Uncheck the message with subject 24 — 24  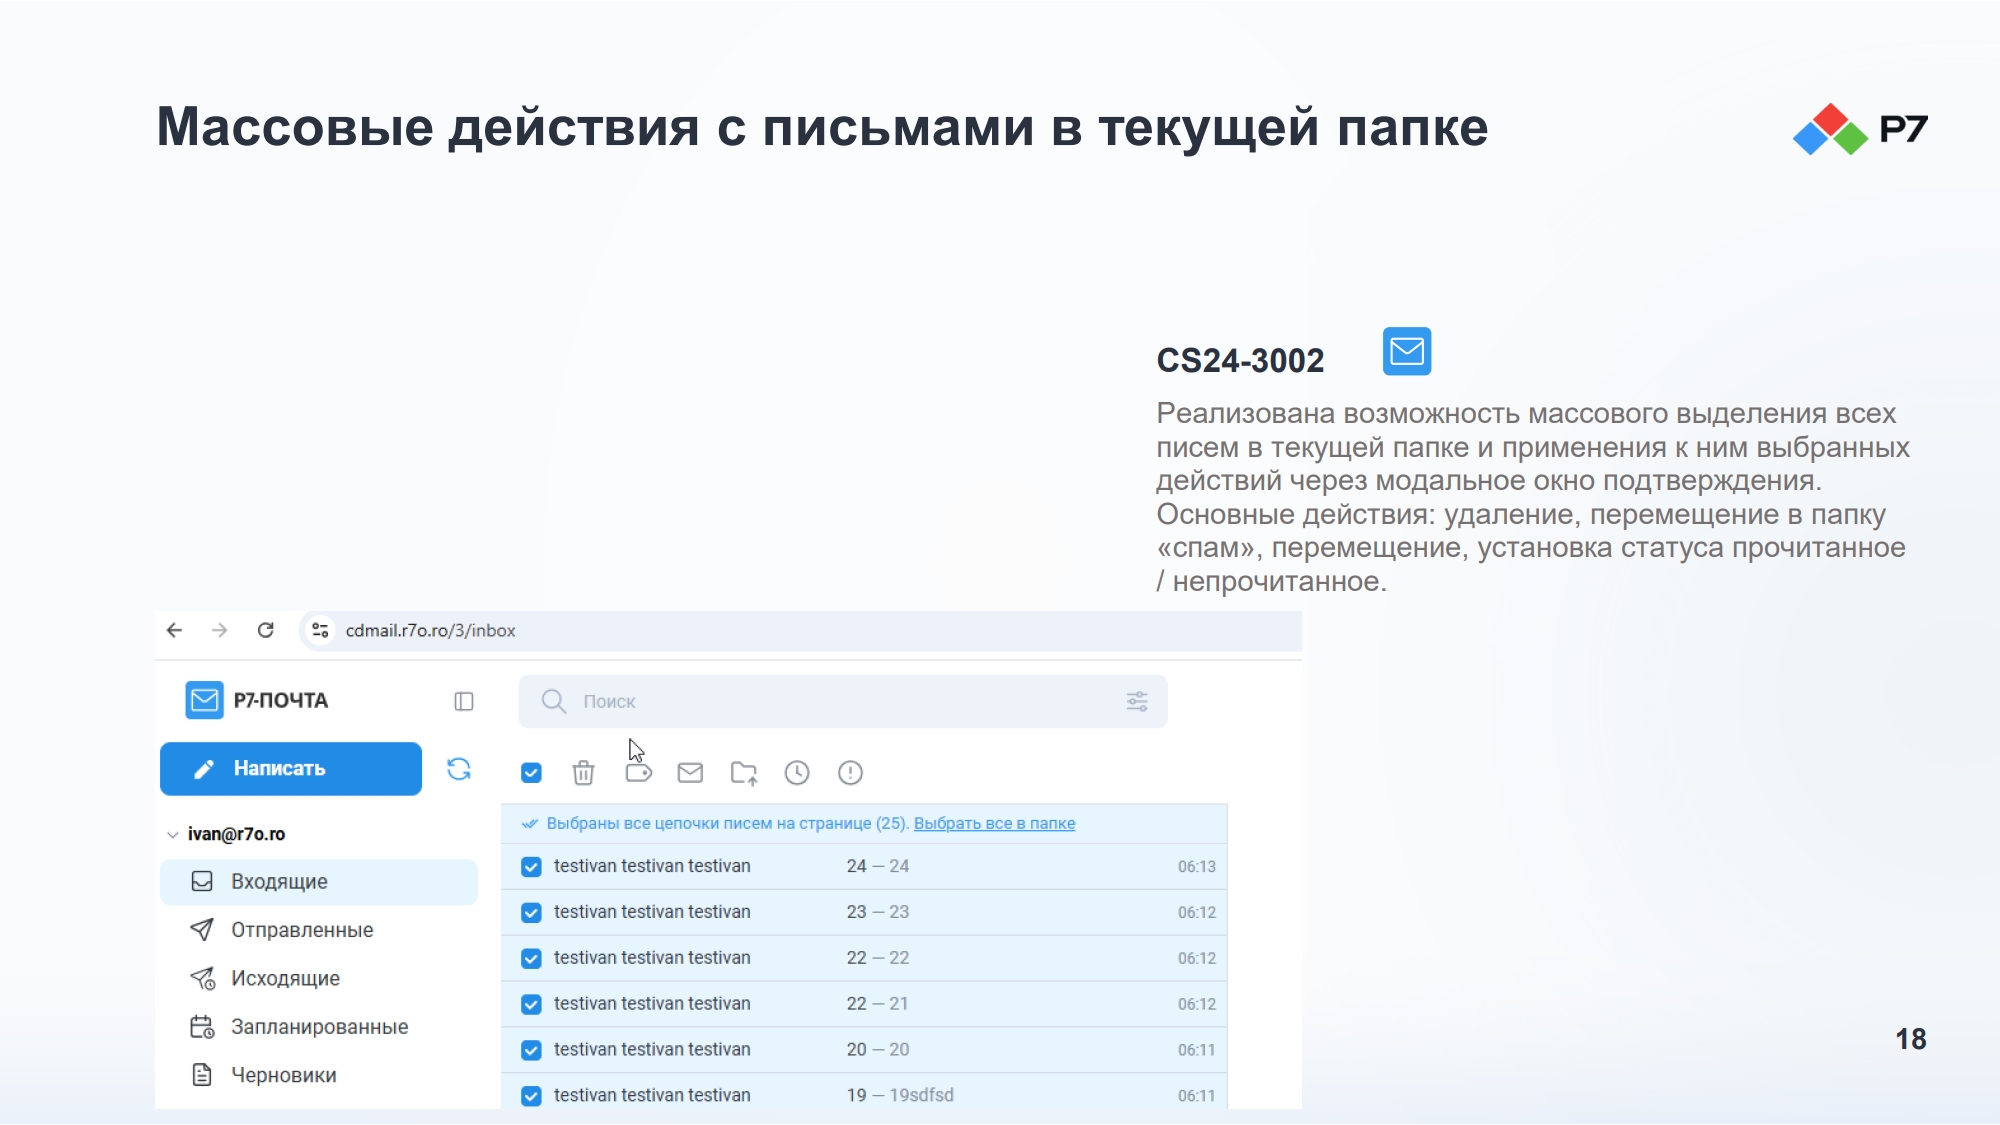tap(531, 867)
